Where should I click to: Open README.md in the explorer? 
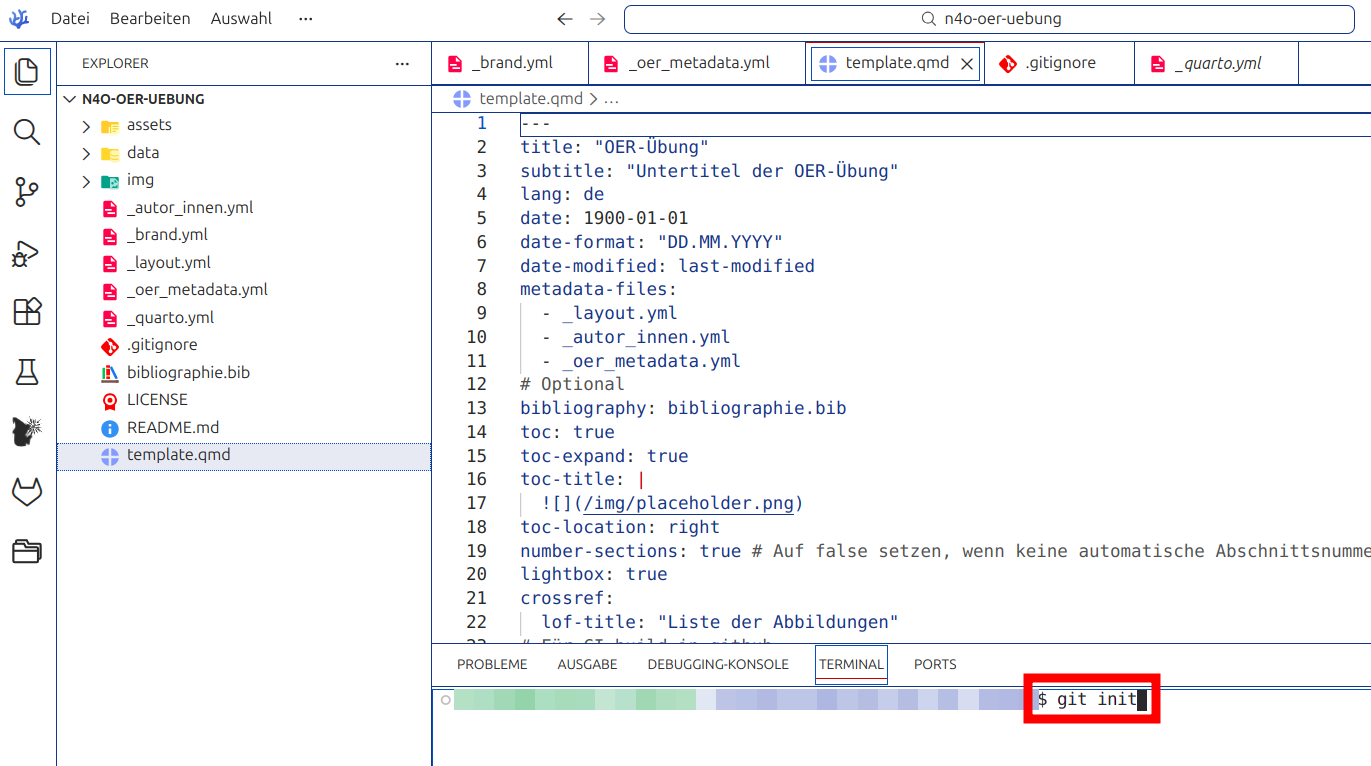pos(173,427)
